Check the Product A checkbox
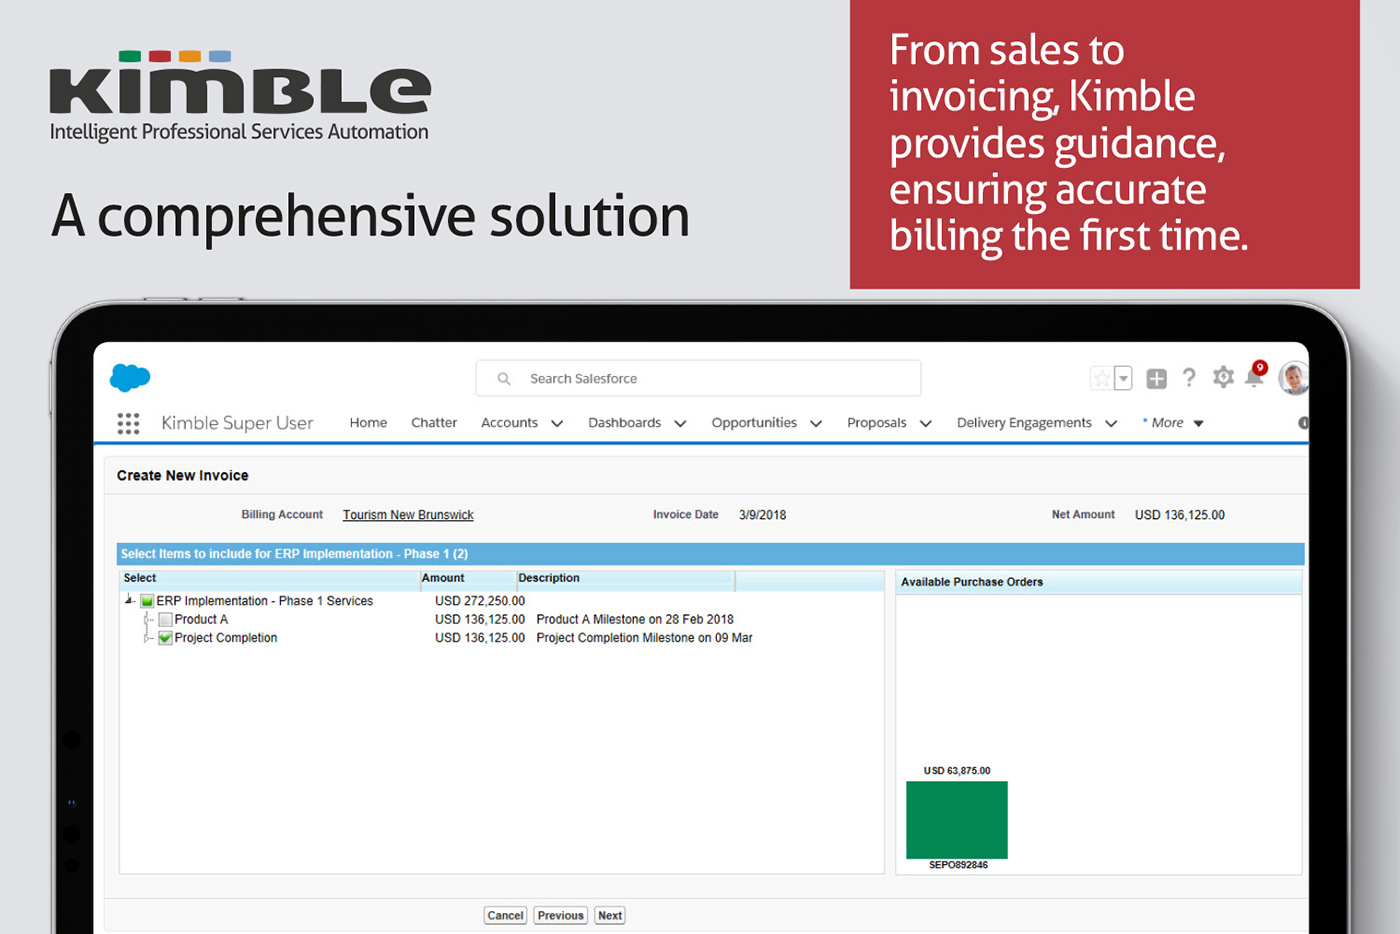The height and width of the screenshot is (934, 1400). pyautogui.click(x=165, y=619)
